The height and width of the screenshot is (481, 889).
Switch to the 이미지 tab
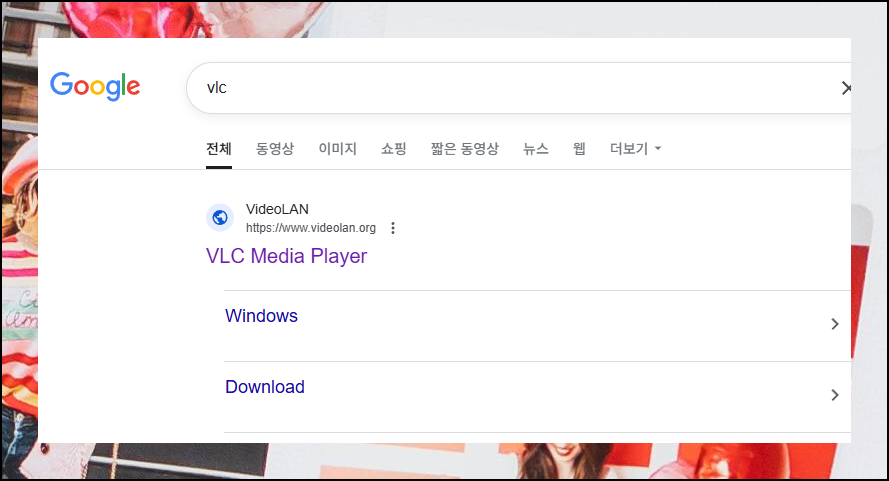point(337,149)
